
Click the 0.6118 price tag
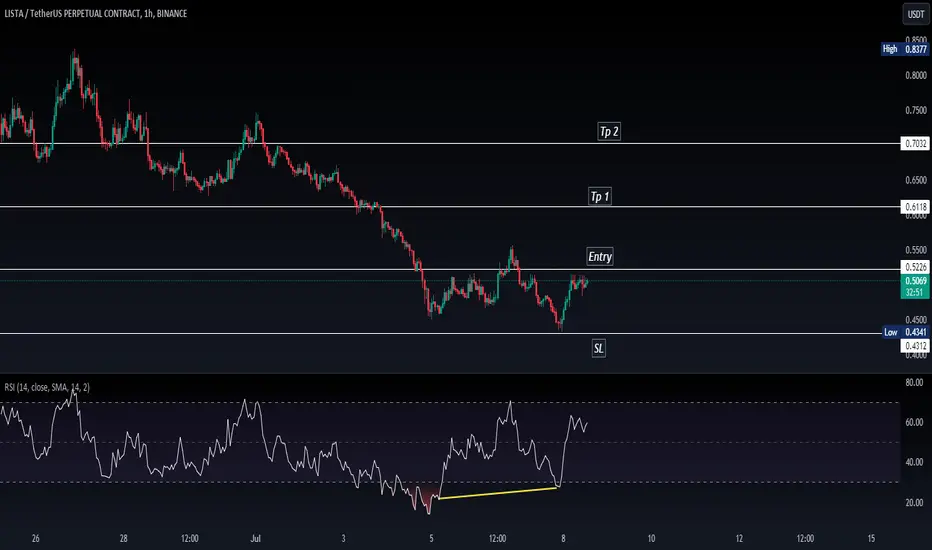[x=915, y=207]
